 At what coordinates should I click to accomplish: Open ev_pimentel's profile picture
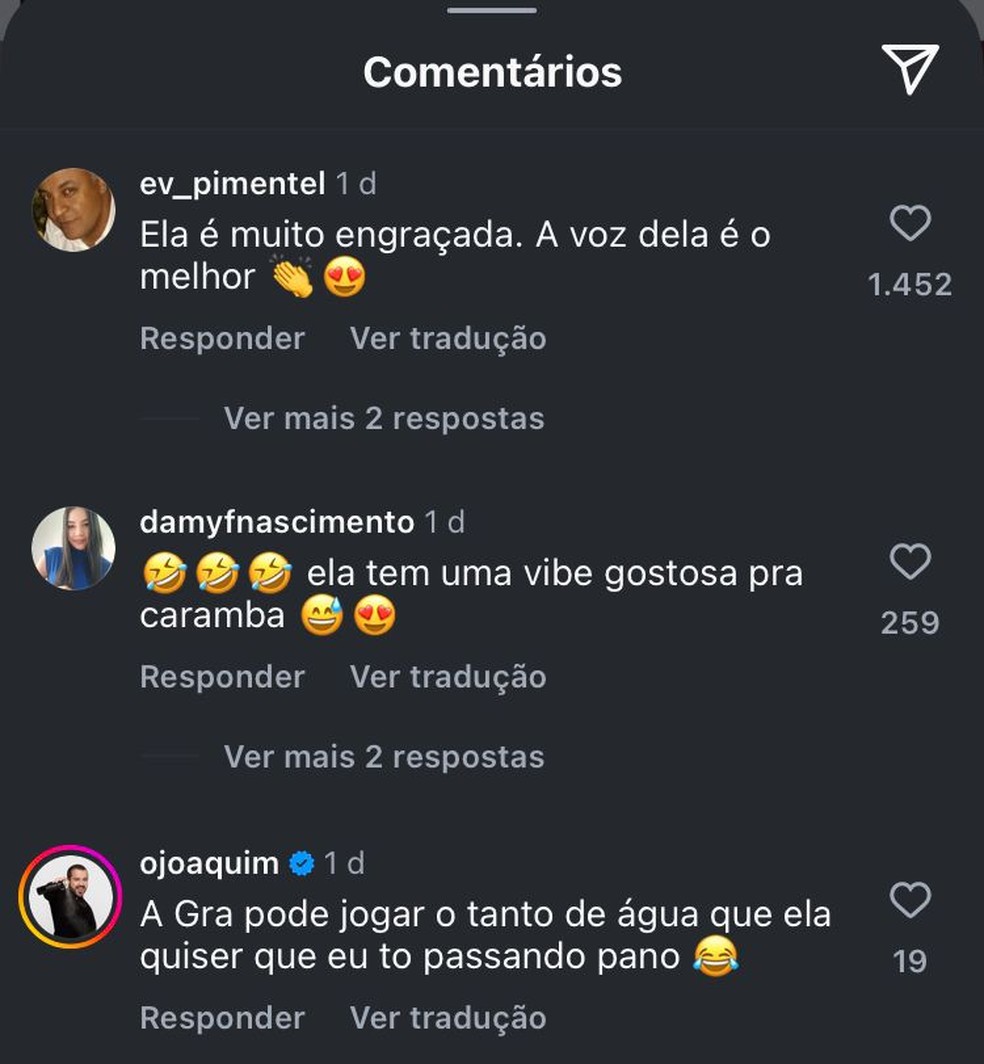coord(73,210)
